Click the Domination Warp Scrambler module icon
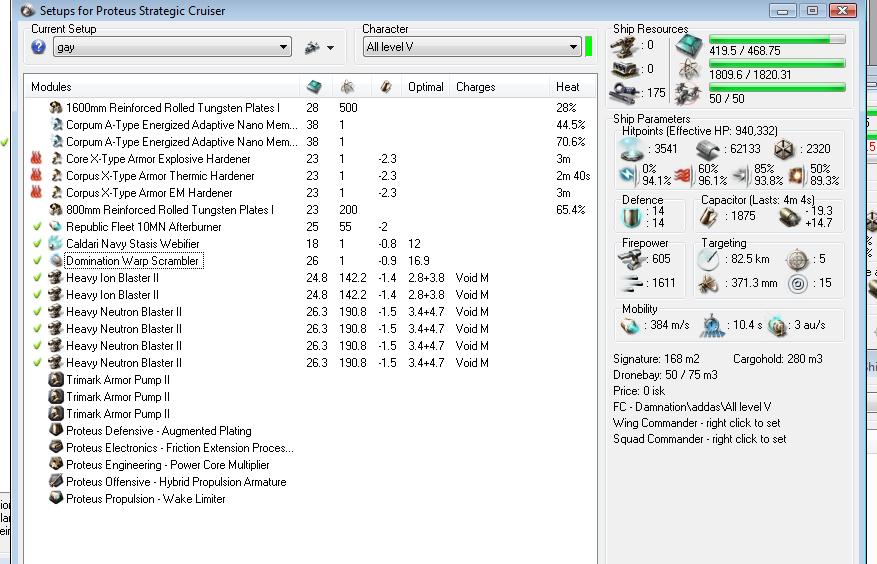 coord(55,260)
